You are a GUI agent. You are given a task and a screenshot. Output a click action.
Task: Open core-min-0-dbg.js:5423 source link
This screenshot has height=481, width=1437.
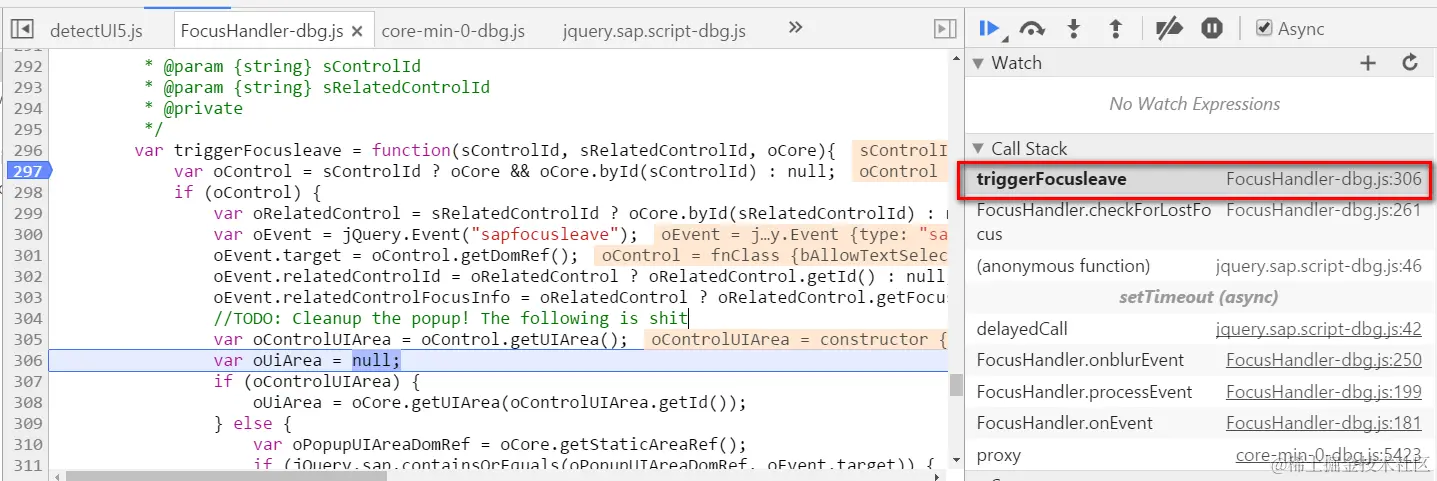pyautogui.click(x=1329, y=455)
